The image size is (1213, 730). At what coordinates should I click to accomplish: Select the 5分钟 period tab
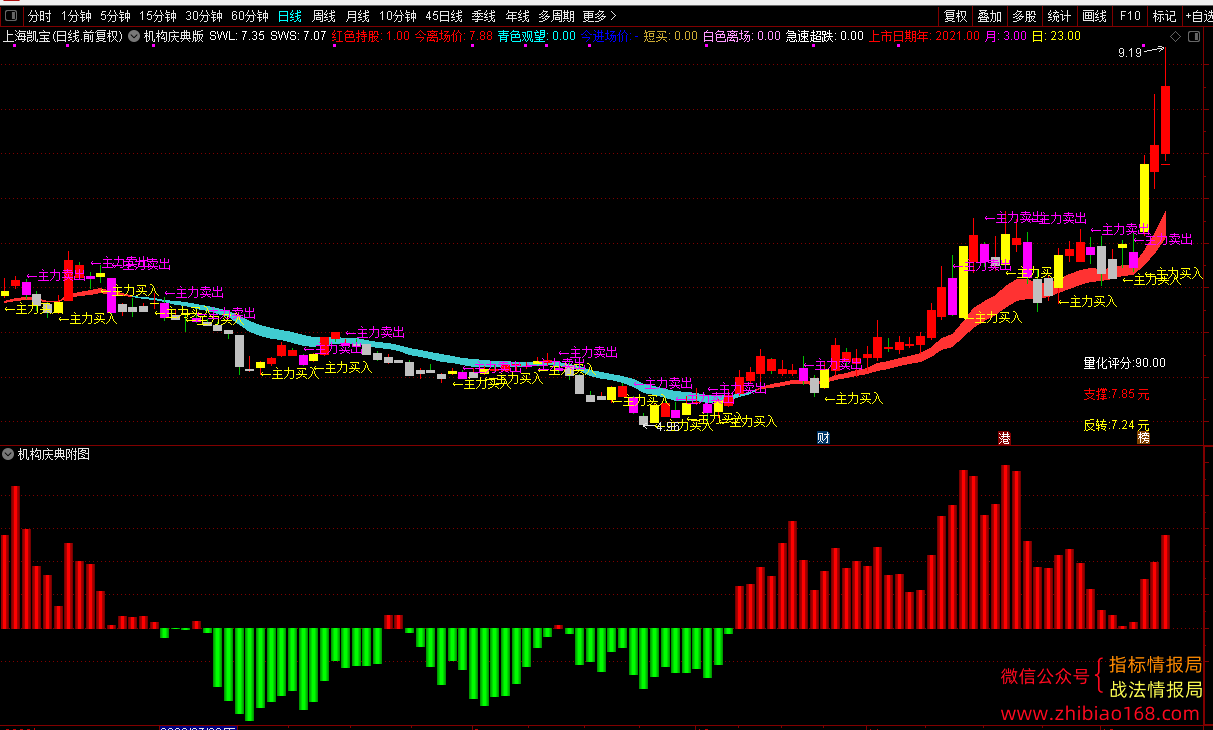coord(115,16)
